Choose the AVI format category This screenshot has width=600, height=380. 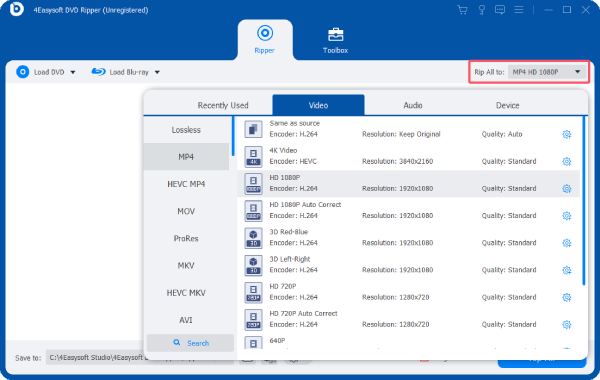tap(186, 320)
